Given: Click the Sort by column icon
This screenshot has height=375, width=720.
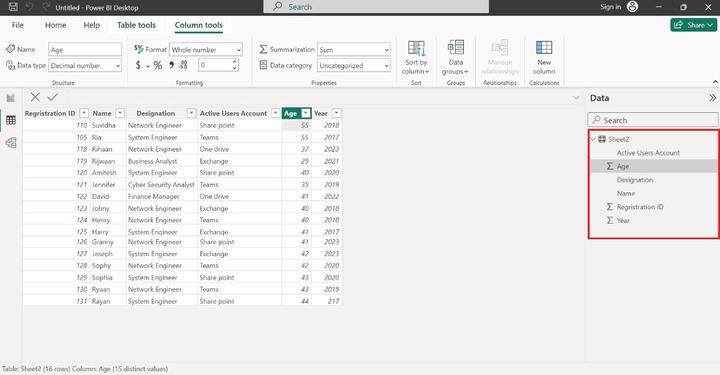Looking at the screenshot, I should (416, 47).
